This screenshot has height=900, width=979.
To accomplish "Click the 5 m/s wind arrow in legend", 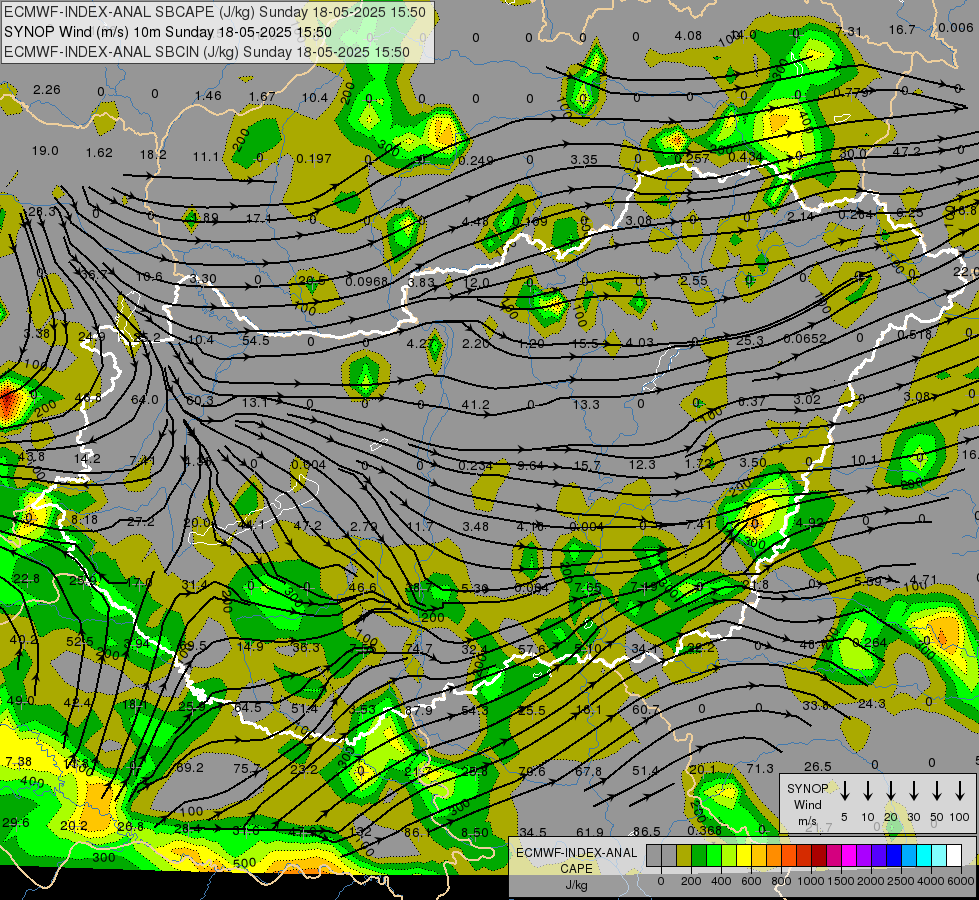I will tap(844, 791).
